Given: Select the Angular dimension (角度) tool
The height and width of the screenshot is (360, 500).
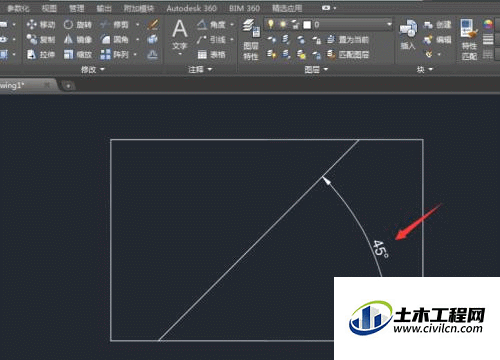Looking at the screenshot, I should tap(211, 24).
